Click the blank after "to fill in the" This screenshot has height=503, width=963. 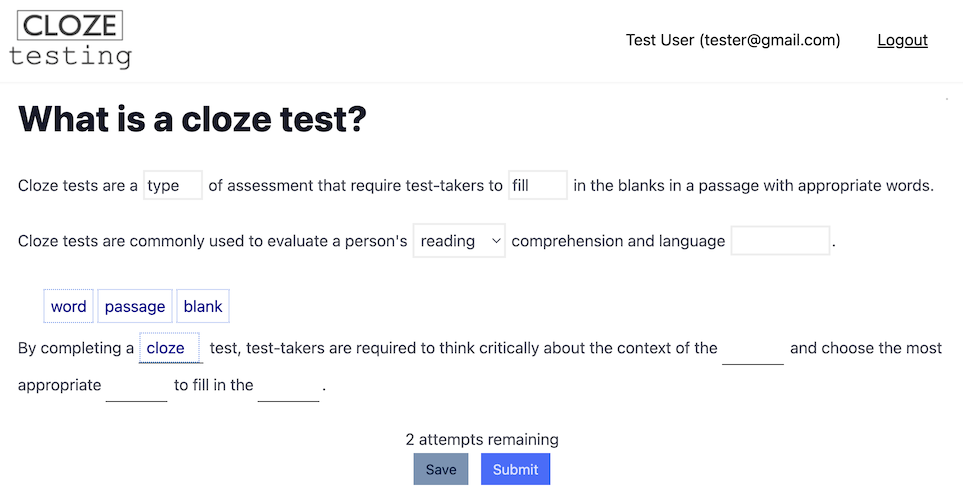click(x=288, y=385)
